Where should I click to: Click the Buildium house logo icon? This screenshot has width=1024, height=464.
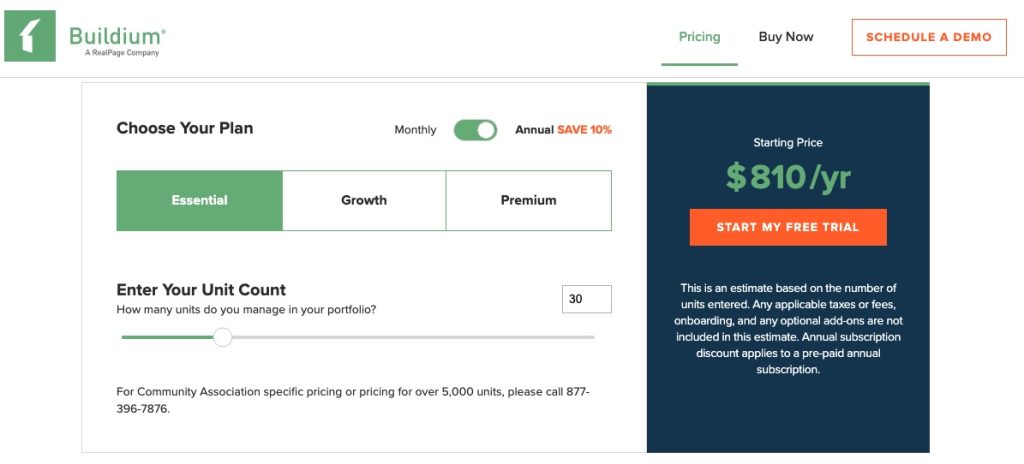click(29, 38)
